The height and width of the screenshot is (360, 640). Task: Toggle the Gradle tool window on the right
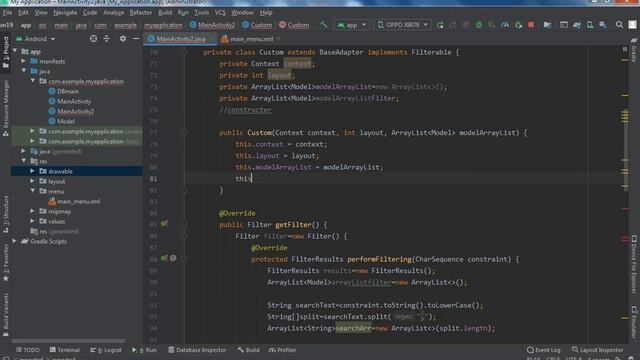(634, 50)
